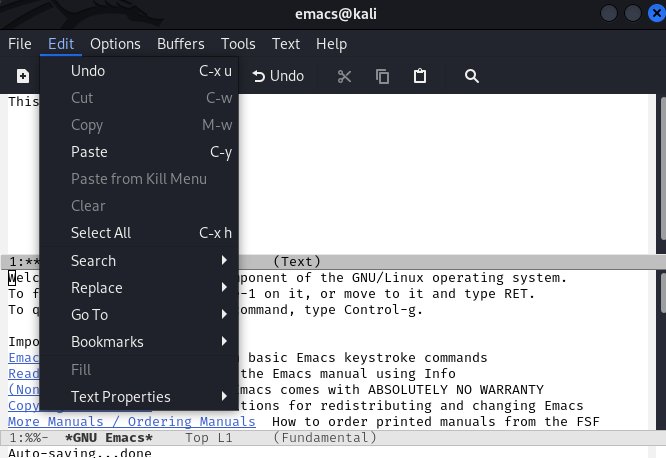Close the open Edit menu
Viewport: 666px width, 458px height.
tap(61, 44)
